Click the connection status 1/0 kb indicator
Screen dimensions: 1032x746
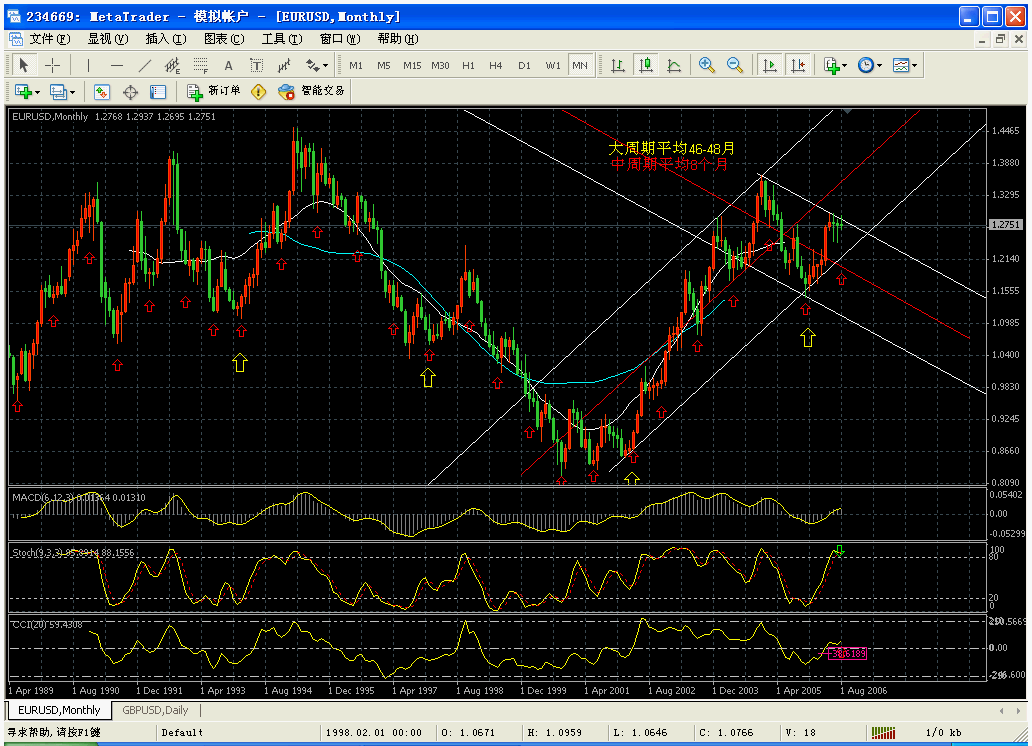(x=943, y=732)
